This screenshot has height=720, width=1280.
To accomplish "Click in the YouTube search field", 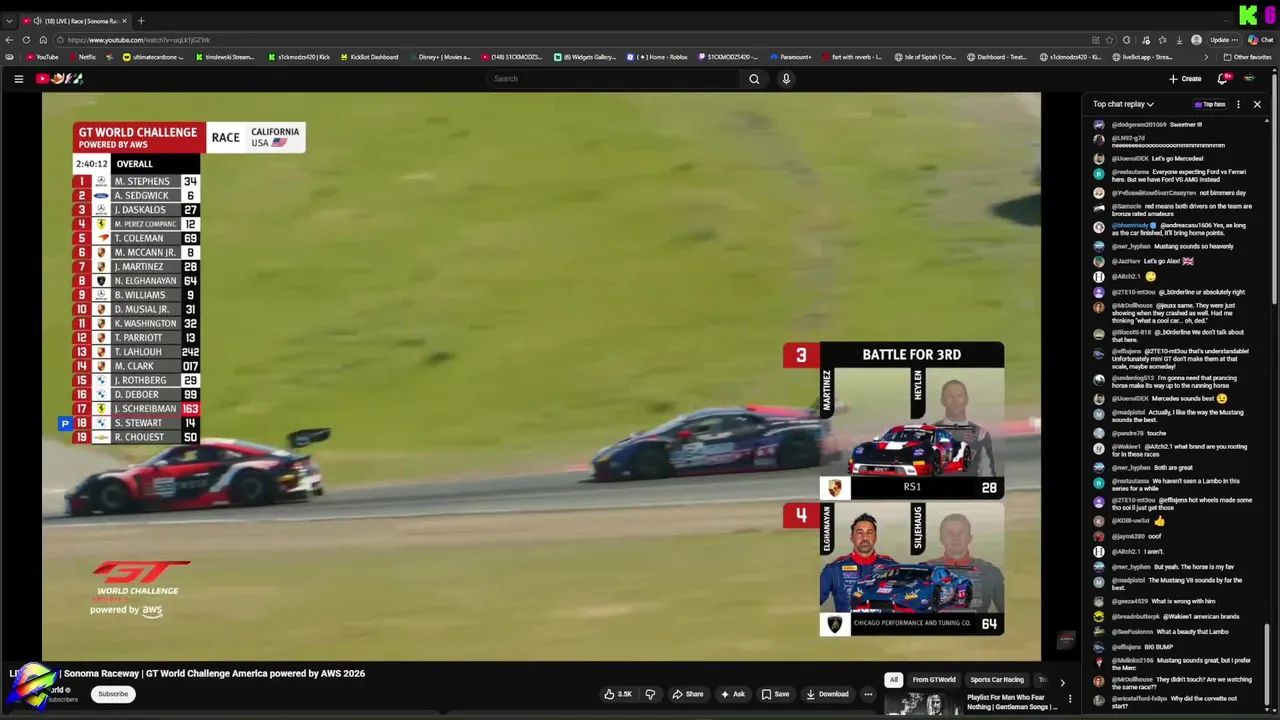I will pyautogui.click(x=615, y=79).
